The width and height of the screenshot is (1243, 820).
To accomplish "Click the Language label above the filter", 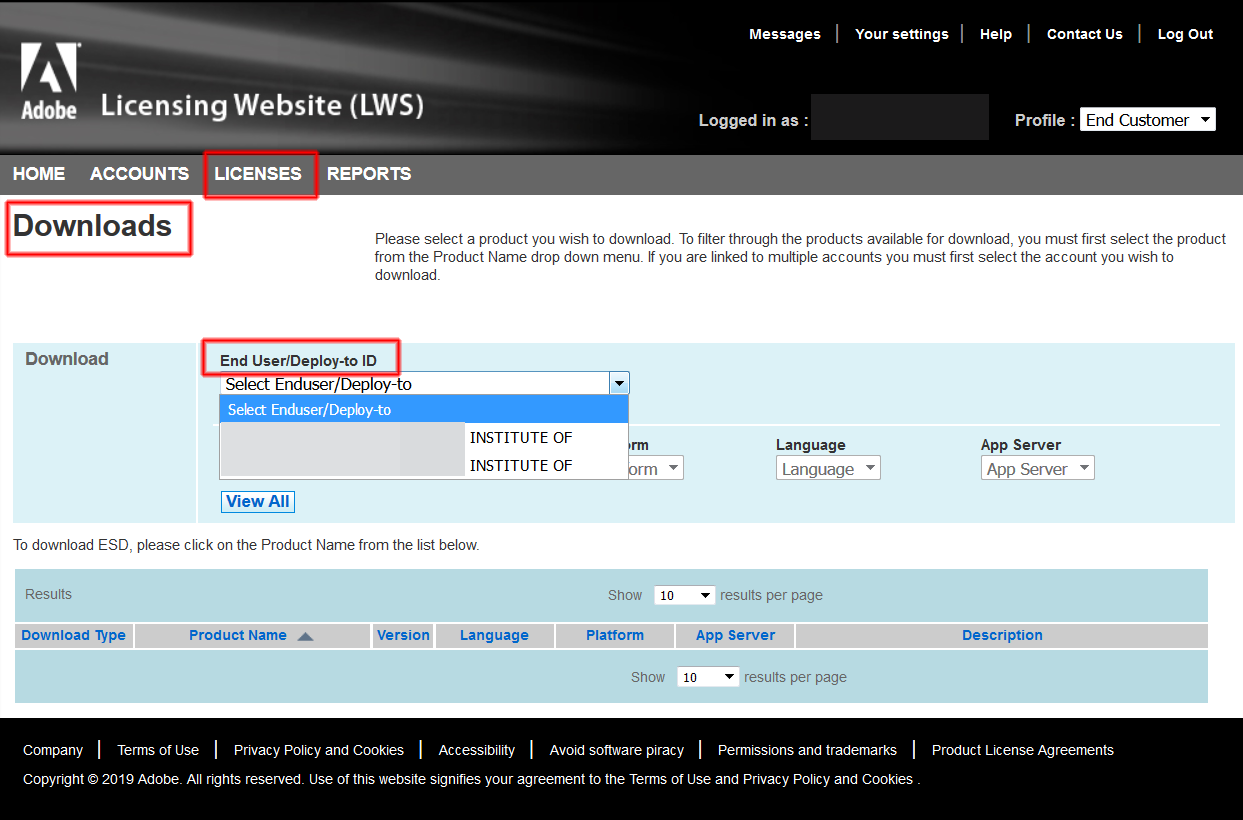I will (811, 445).
